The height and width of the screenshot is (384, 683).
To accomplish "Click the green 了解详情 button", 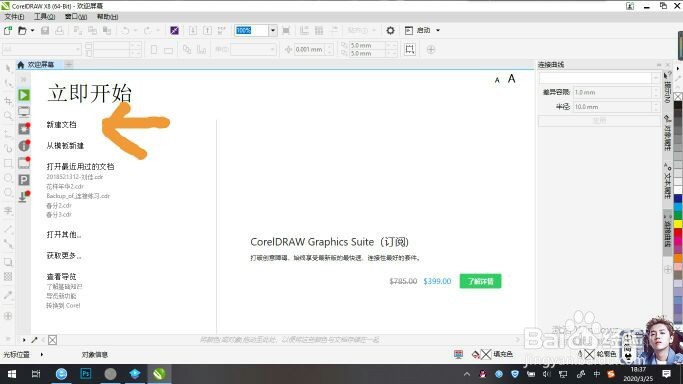I will [x=480, y=281].
